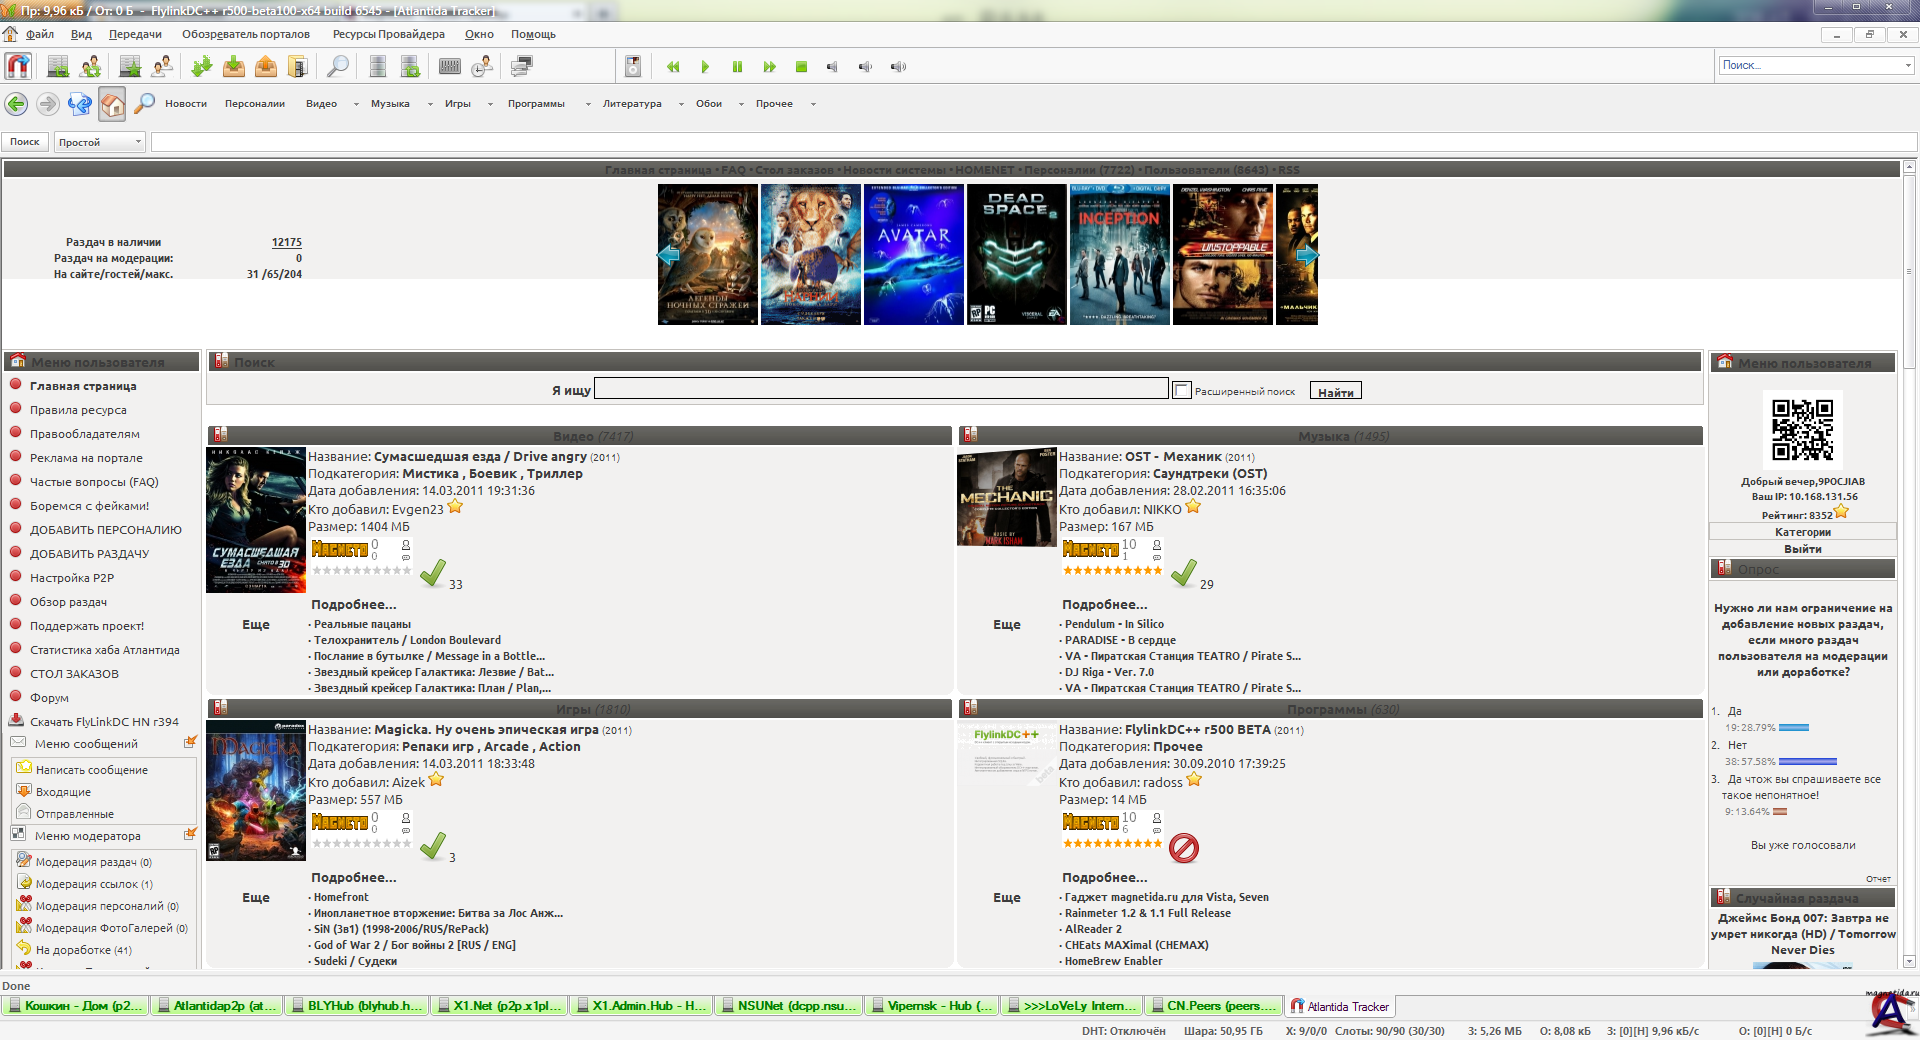This screenshot has width=1920, height=1040.
Task: Expand the 'Видео' category dropdown arrow
Action: coord(356,104)
